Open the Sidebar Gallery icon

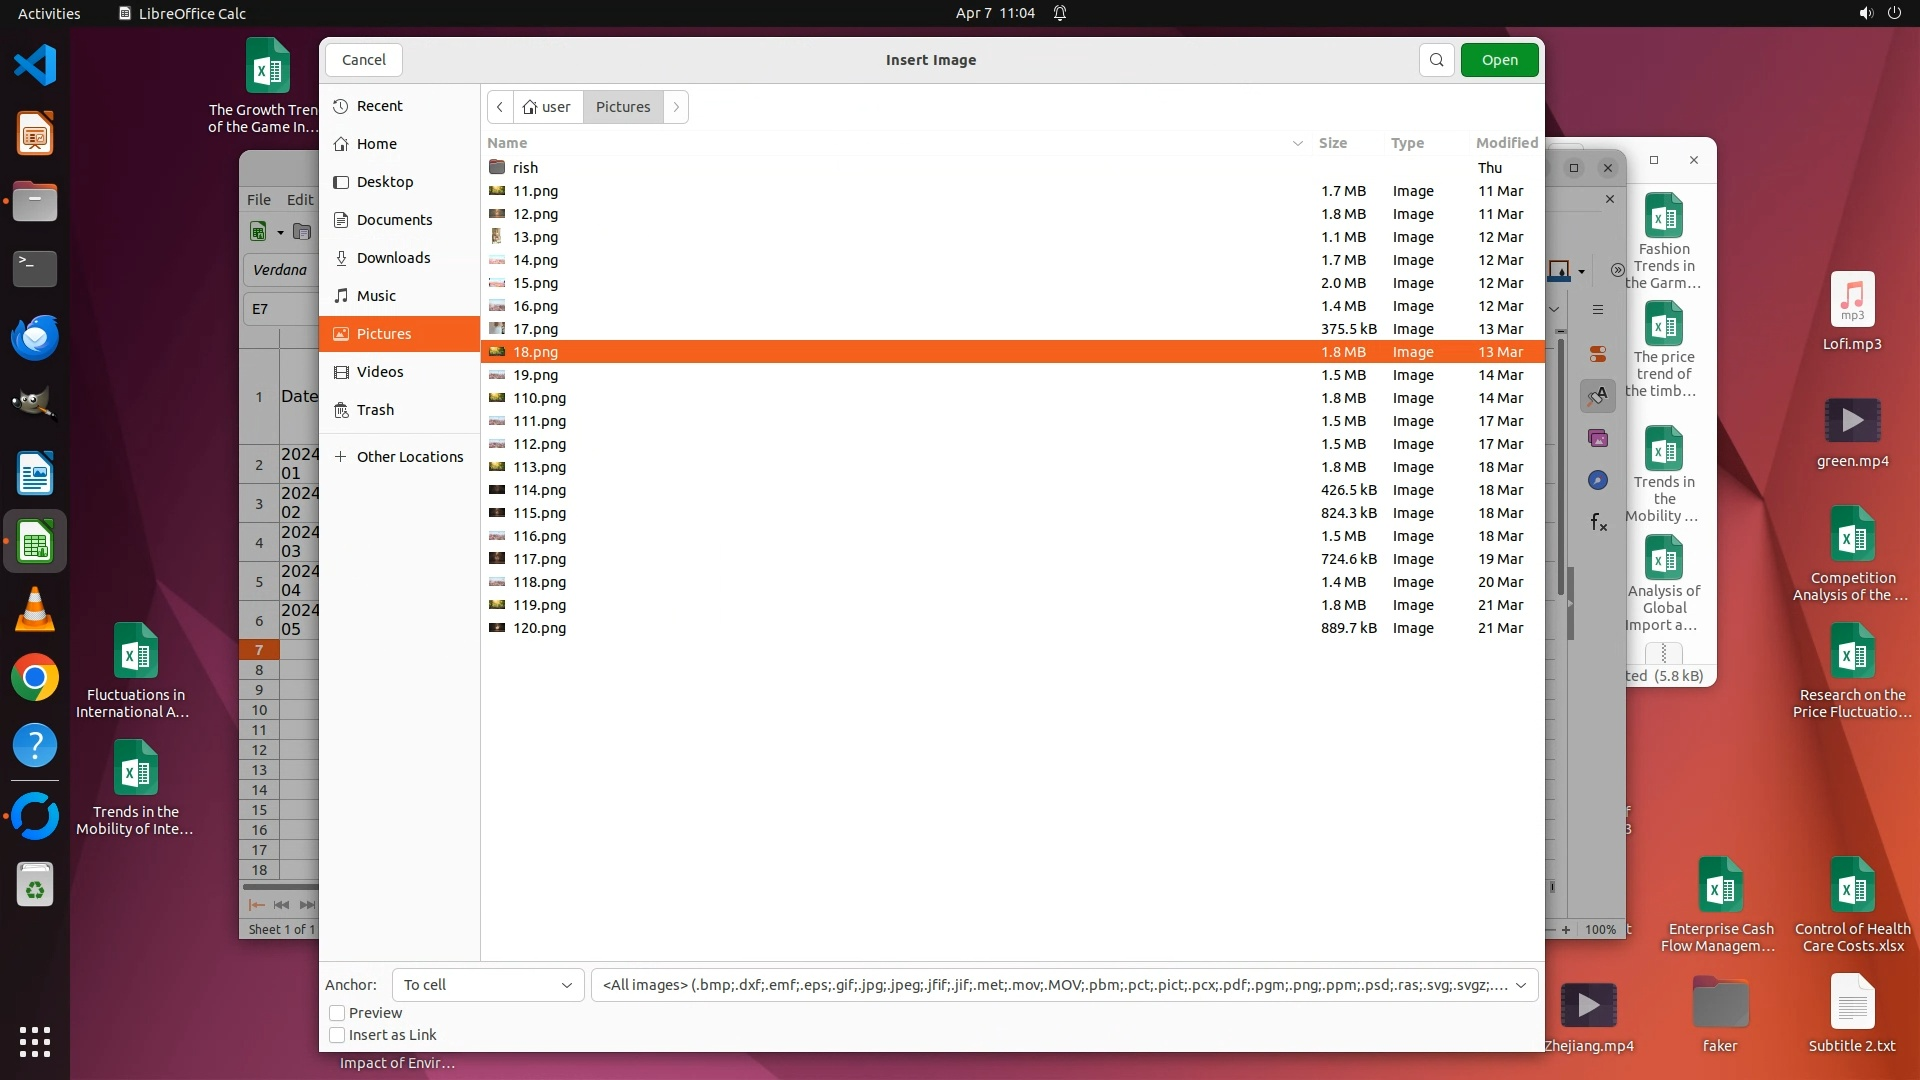(x=1598, y=438)
